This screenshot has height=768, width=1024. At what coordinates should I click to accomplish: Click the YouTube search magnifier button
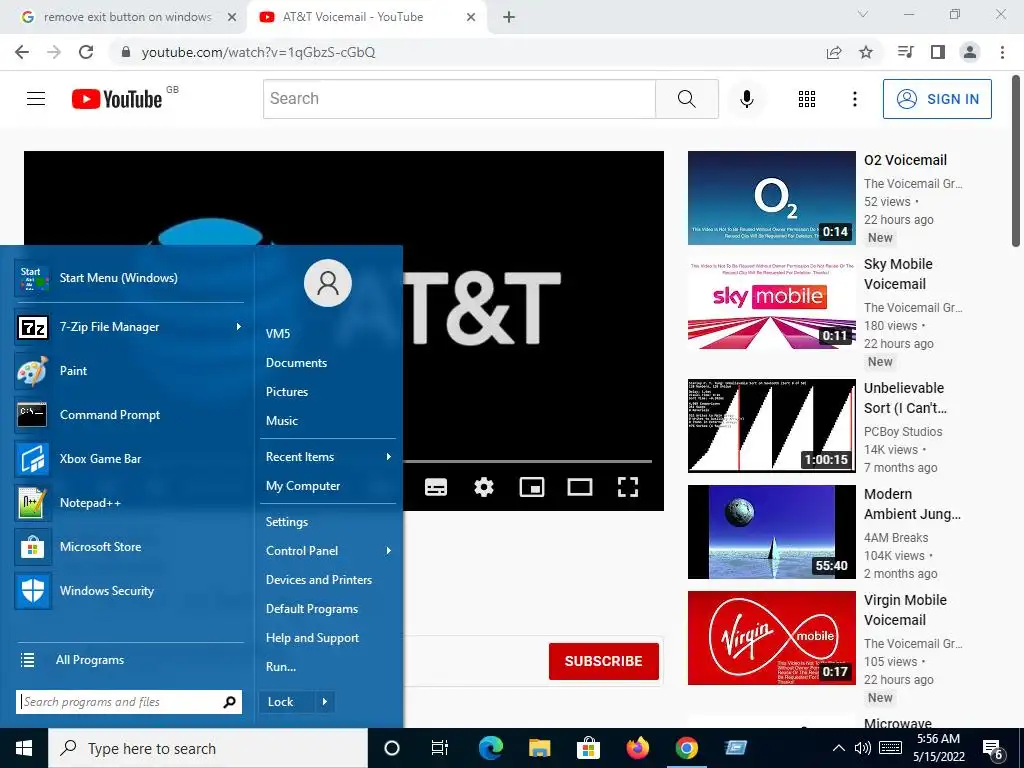click(x=686, y=99)
